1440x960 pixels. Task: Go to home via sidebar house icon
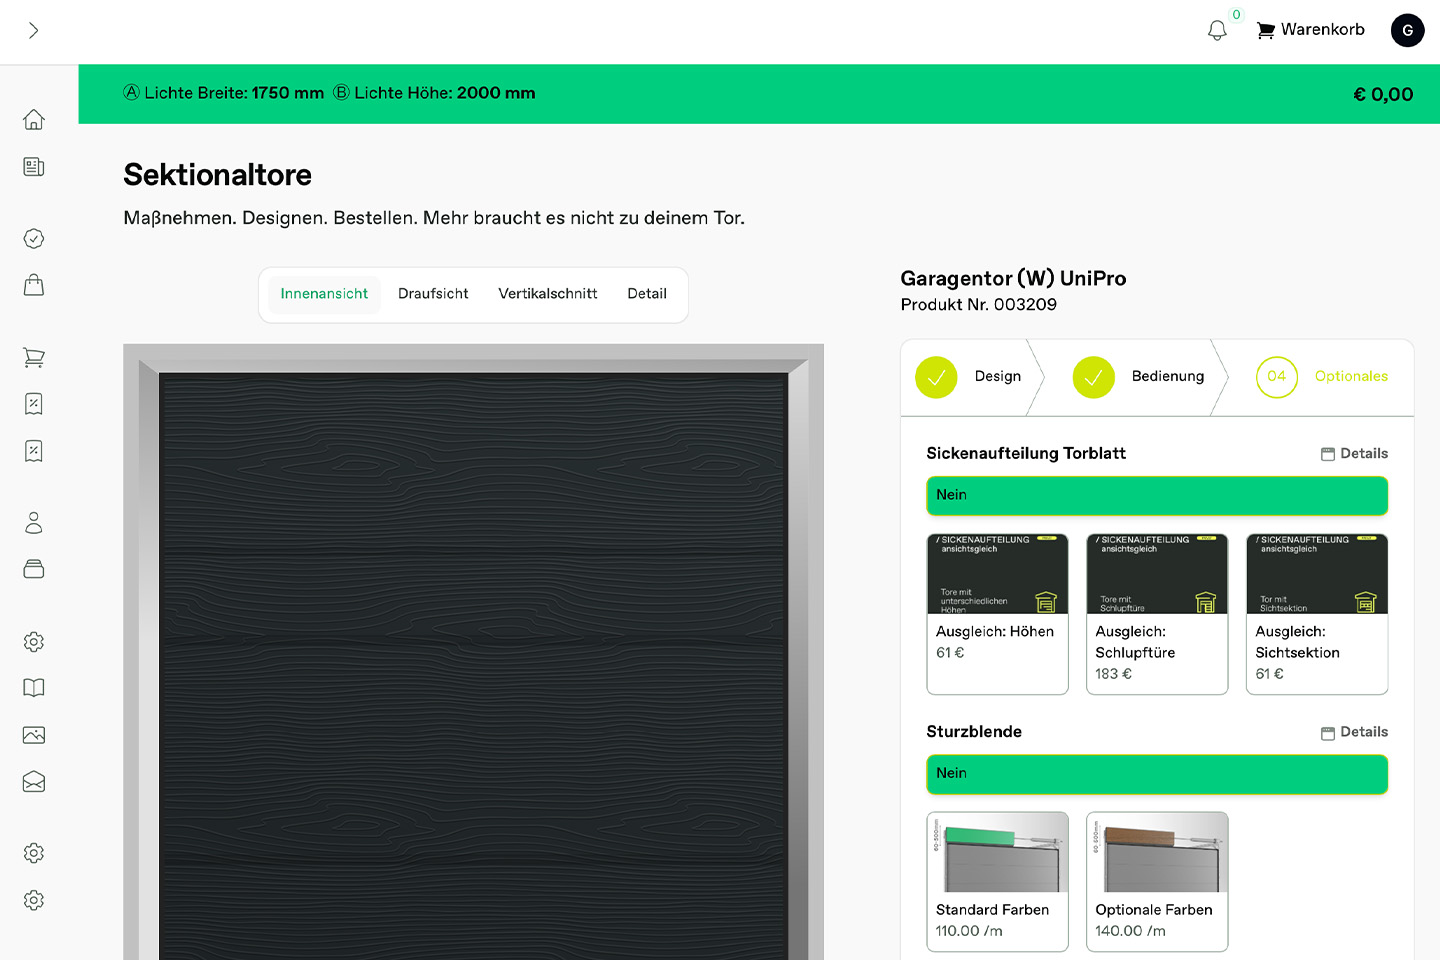coord(34,120)
